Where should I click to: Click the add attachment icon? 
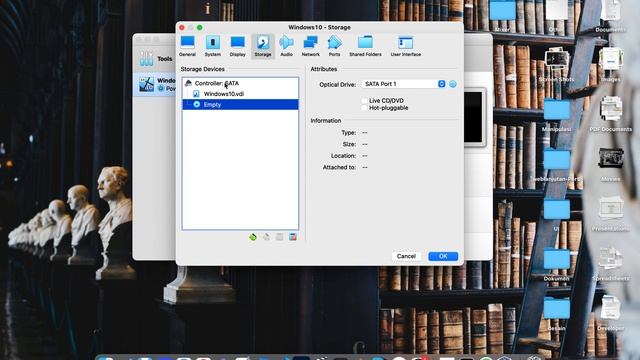click(x=280, y=237)
